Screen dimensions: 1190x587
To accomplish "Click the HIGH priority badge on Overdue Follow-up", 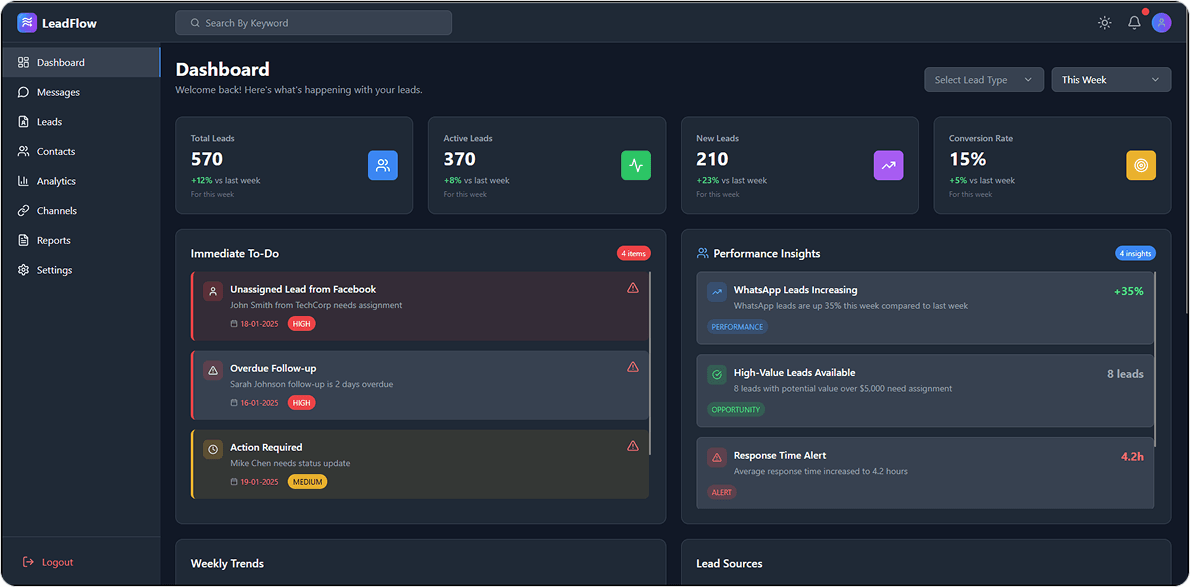I will click(x=301, y=402).
